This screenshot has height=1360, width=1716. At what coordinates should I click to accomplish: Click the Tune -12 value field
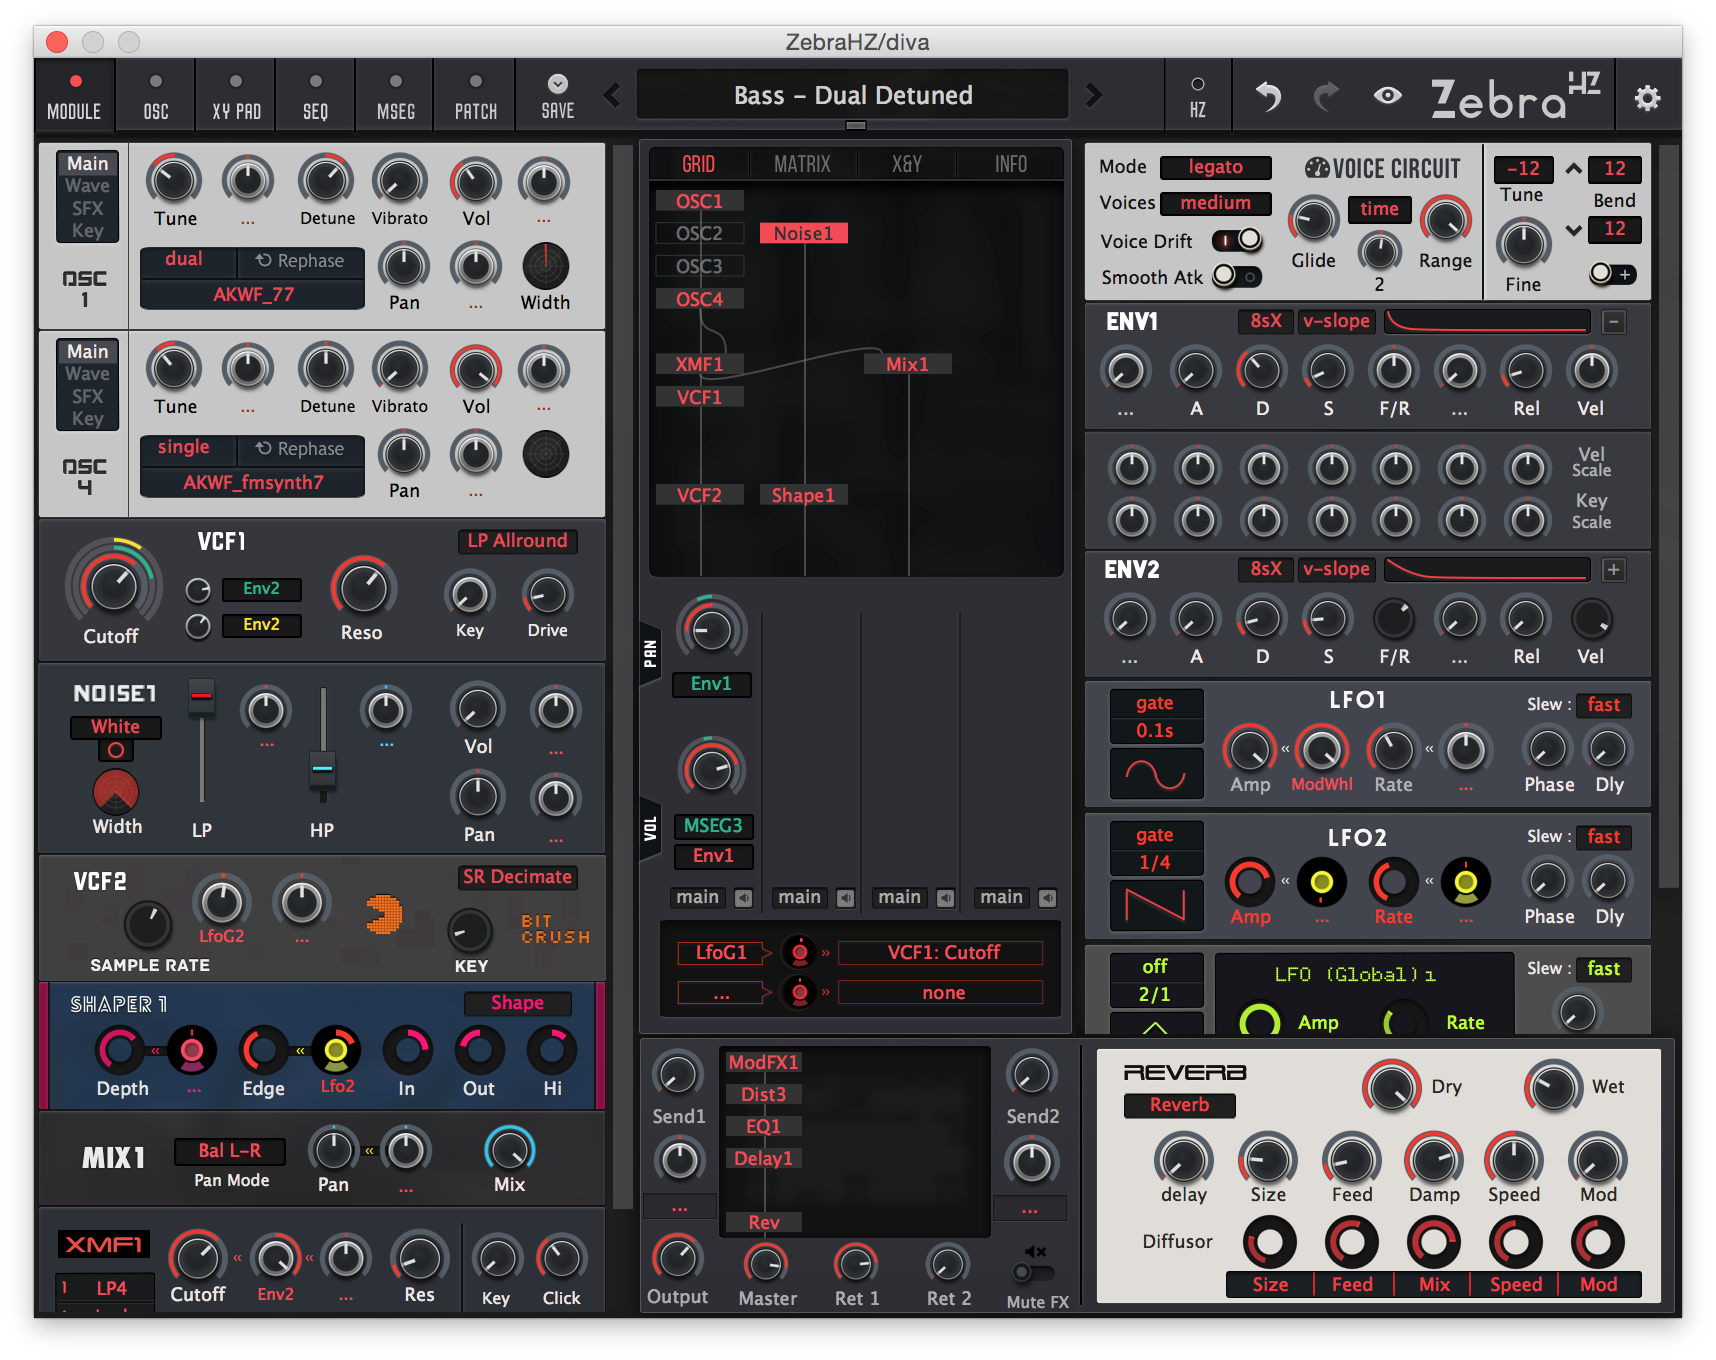click(x=1523, y=169)
